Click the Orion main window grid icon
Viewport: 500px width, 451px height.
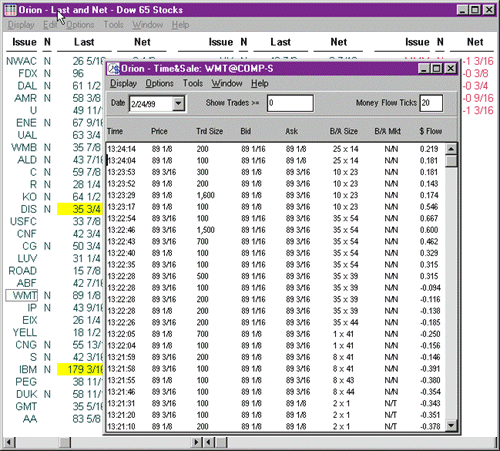(x=10, y=10)
